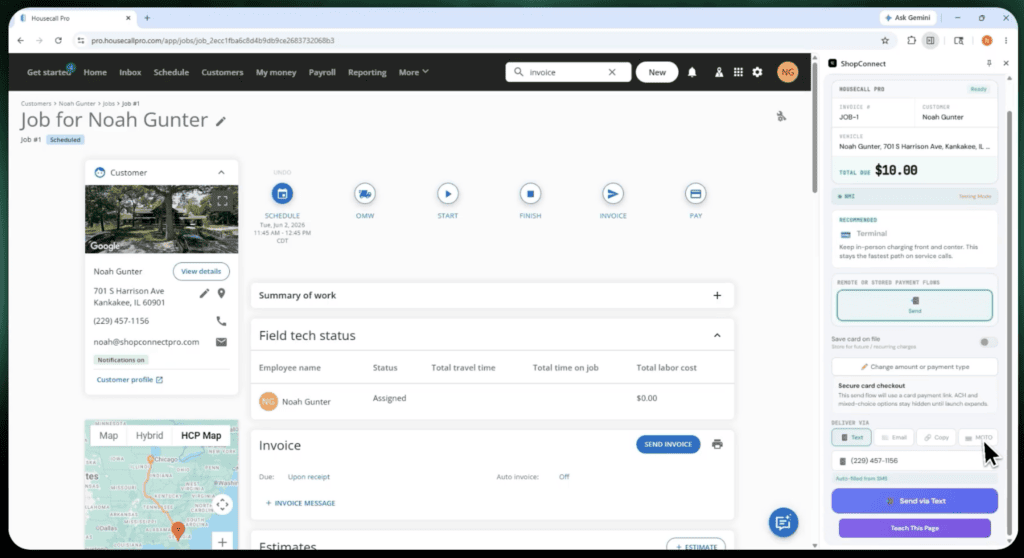1024x558 pixels.
Task: Open Home in the top navigation
Action: point(95,72)
